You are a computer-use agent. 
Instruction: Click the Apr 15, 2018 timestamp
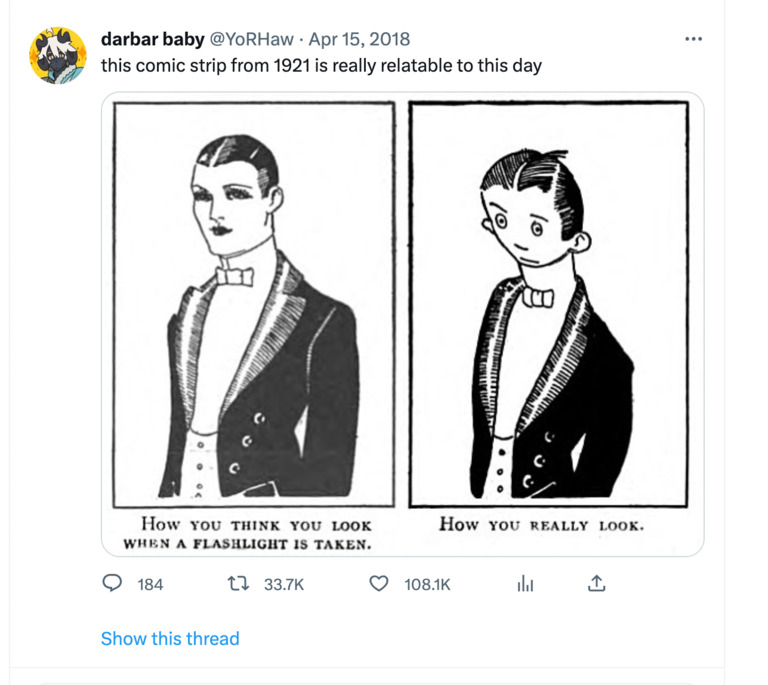tap(359, 39)
